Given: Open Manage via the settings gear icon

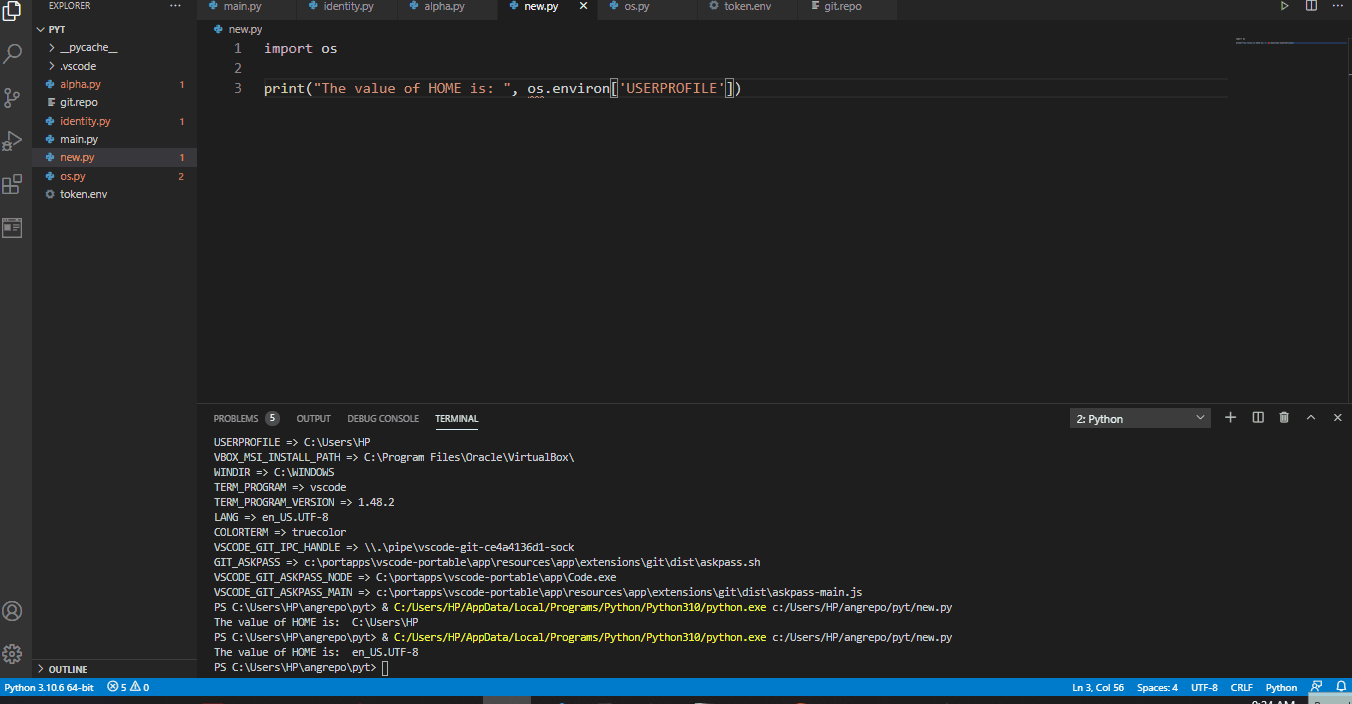Looking at the screenshot, I should coord(13,654).
